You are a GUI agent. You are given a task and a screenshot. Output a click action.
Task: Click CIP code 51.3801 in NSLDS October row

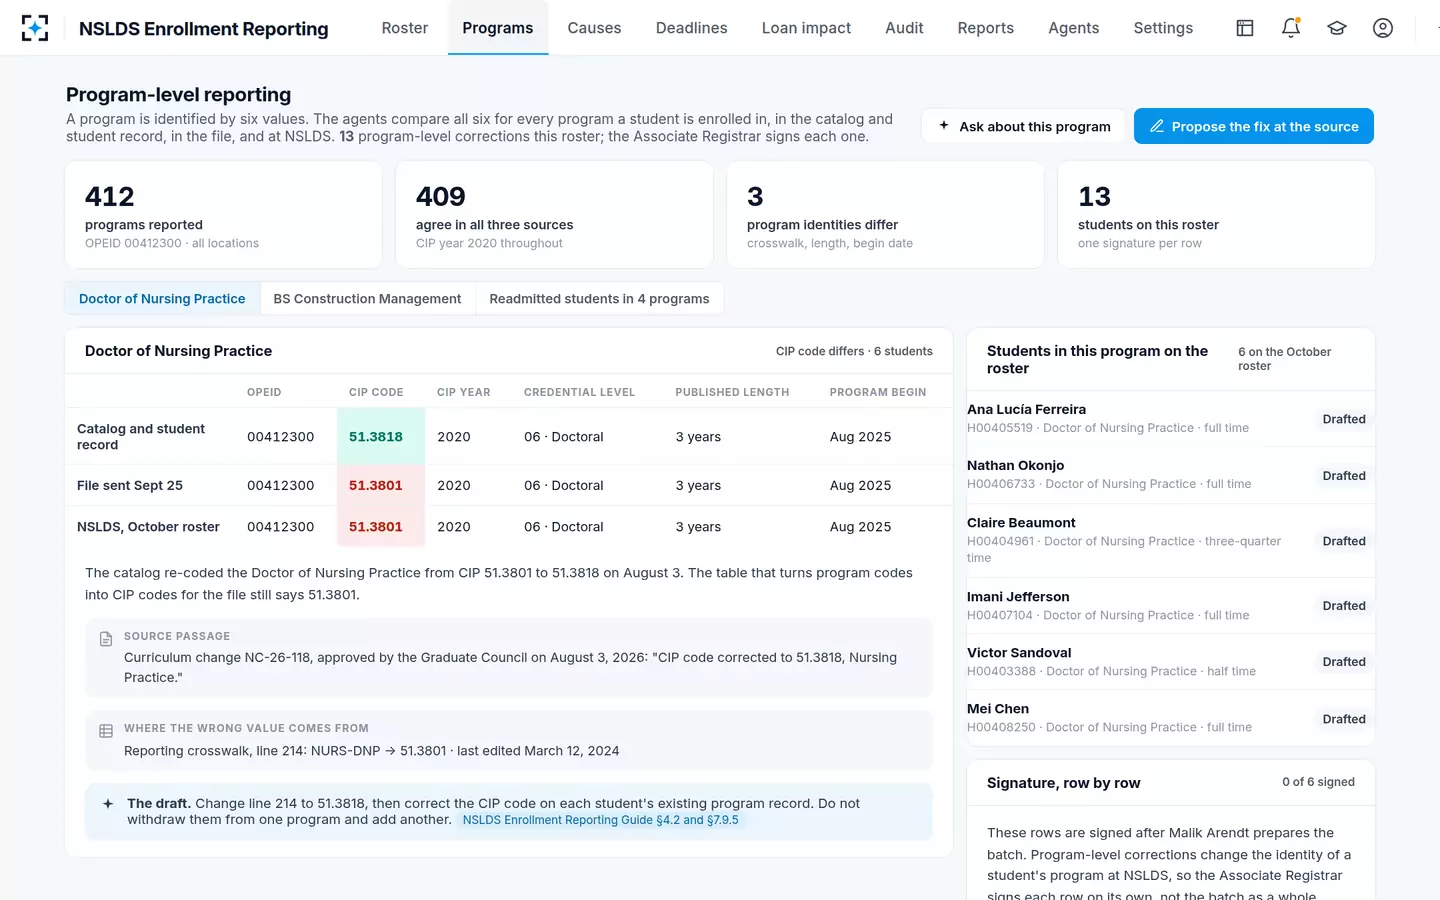click(x=380, y=527)
